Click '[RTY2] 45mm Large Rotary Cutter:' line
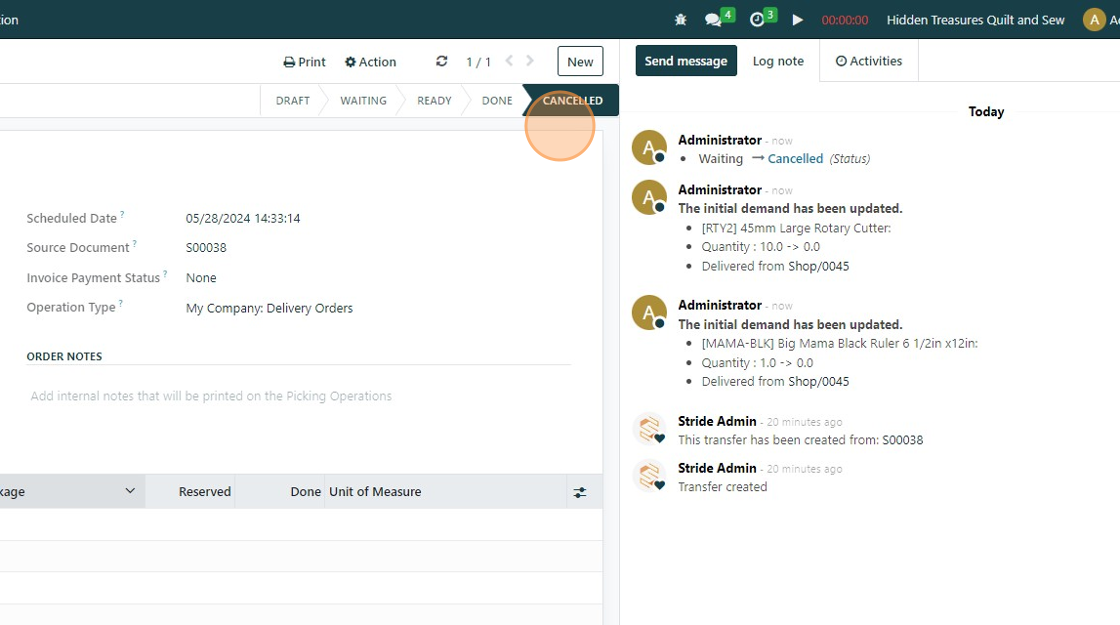The width and height of the screenshot is (1120, 625). (796, 229)
